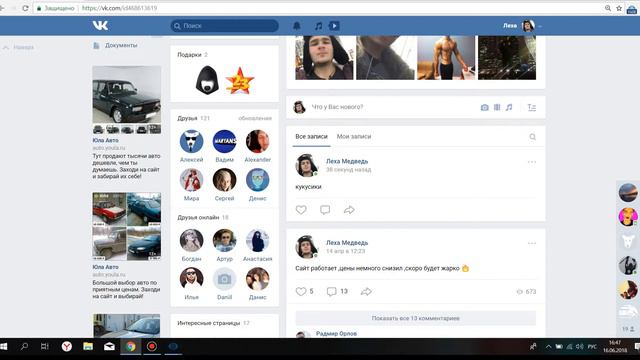
Task: Open the Документы menu item
Action: tap(121, 45)
